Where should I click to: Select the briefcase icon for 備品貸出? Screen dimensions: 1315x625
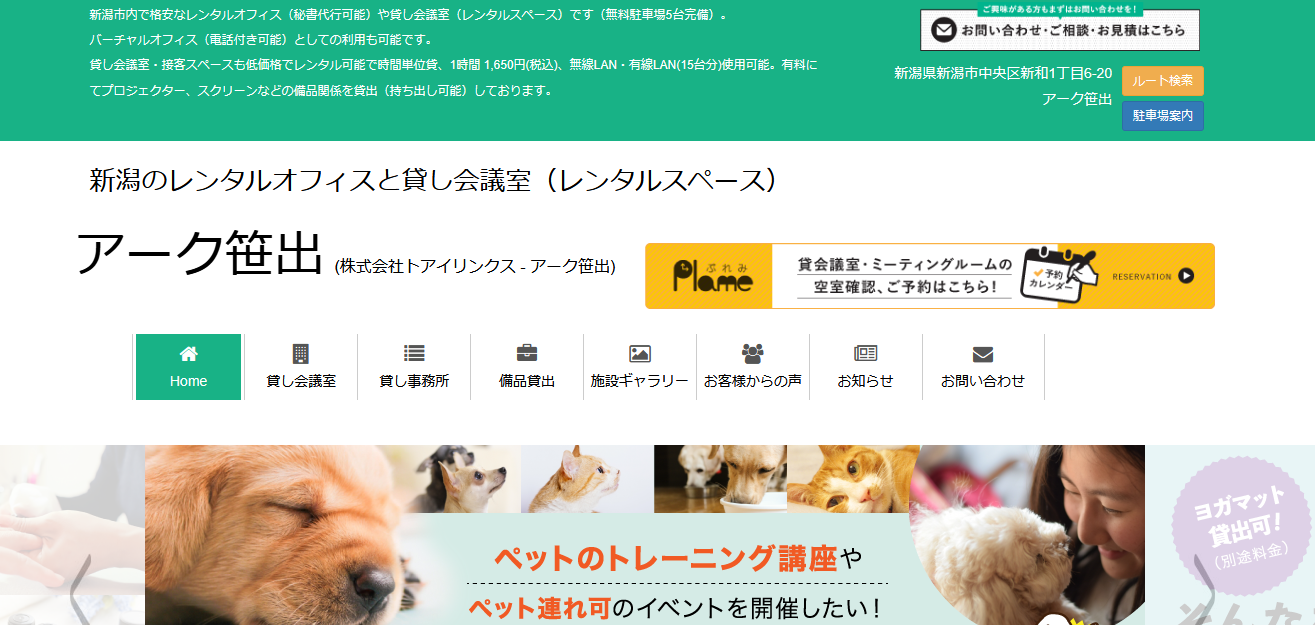click(526, 353)
